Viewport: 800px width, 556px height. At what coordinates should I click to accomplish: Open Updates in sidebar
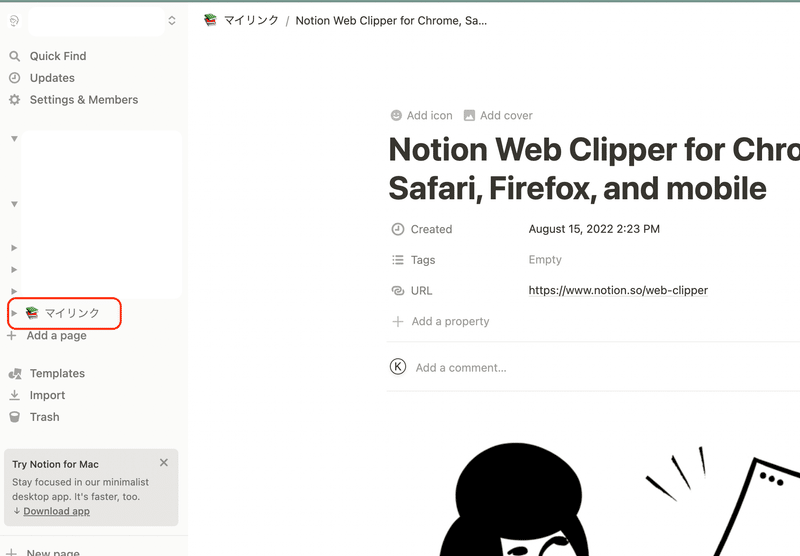(52, 78)
